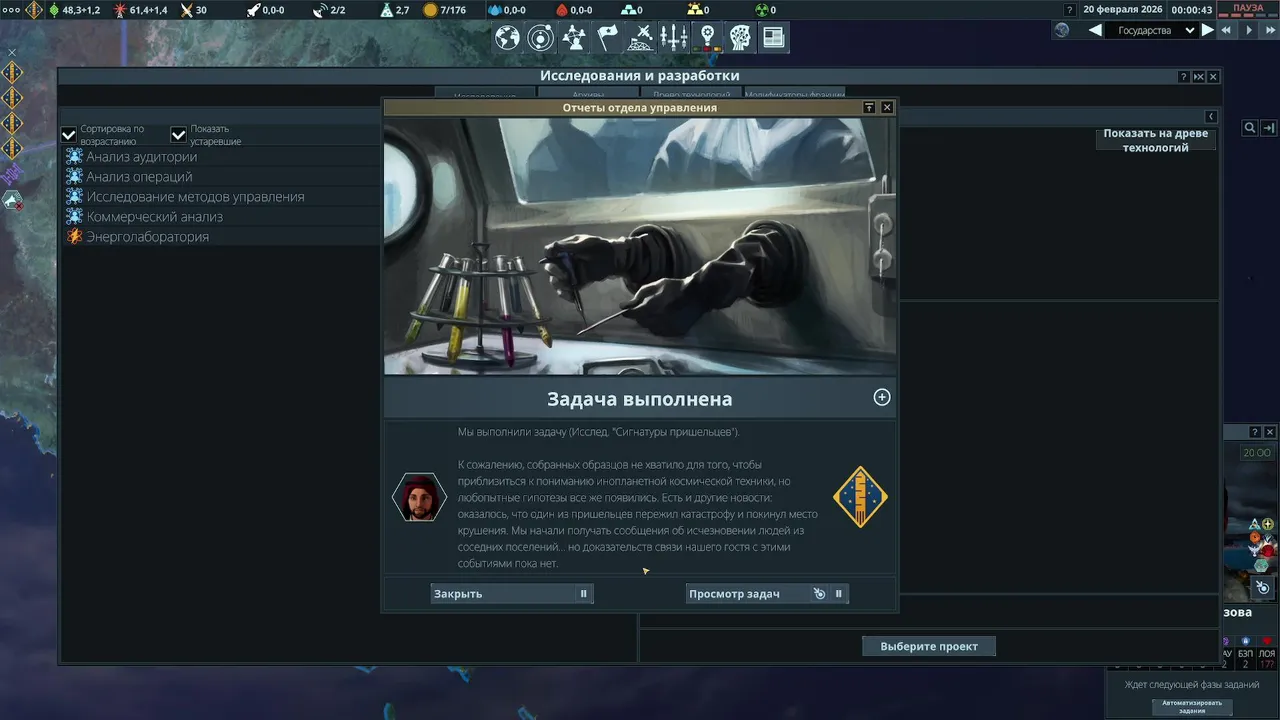Viewport: 1280px width, 720px height.
Task: Toggle the ascending sort checkbox (Сортировка по возрастанию)
Action: [69, 135]
